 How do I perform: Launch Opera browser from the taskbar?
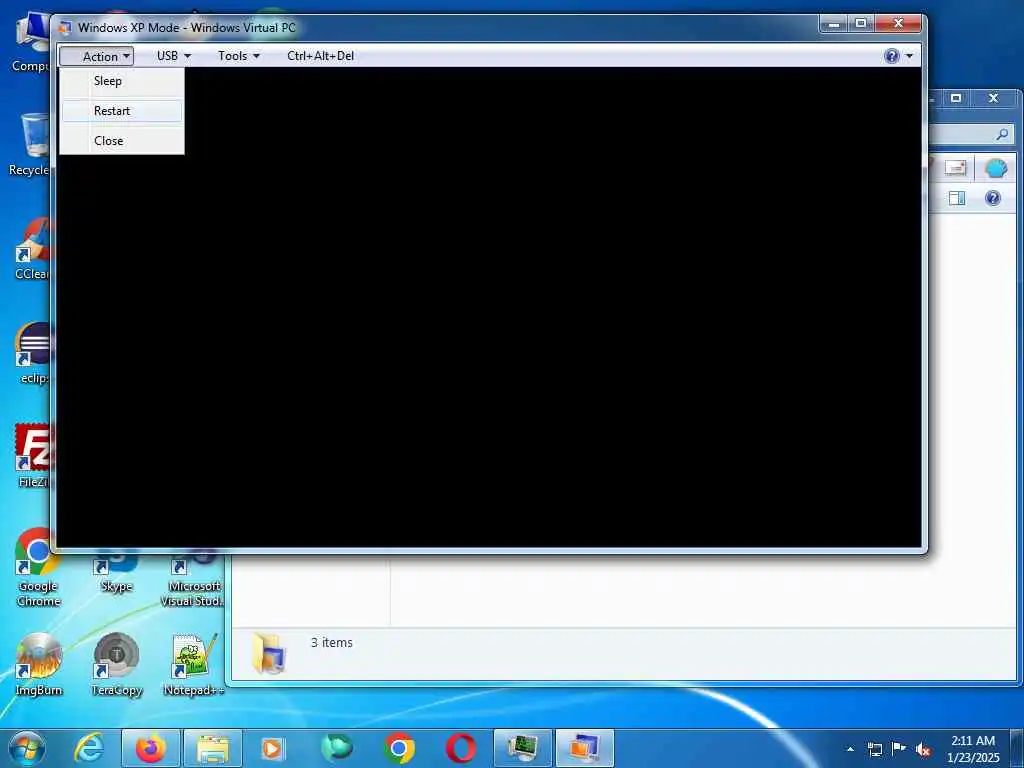point(460,748)
